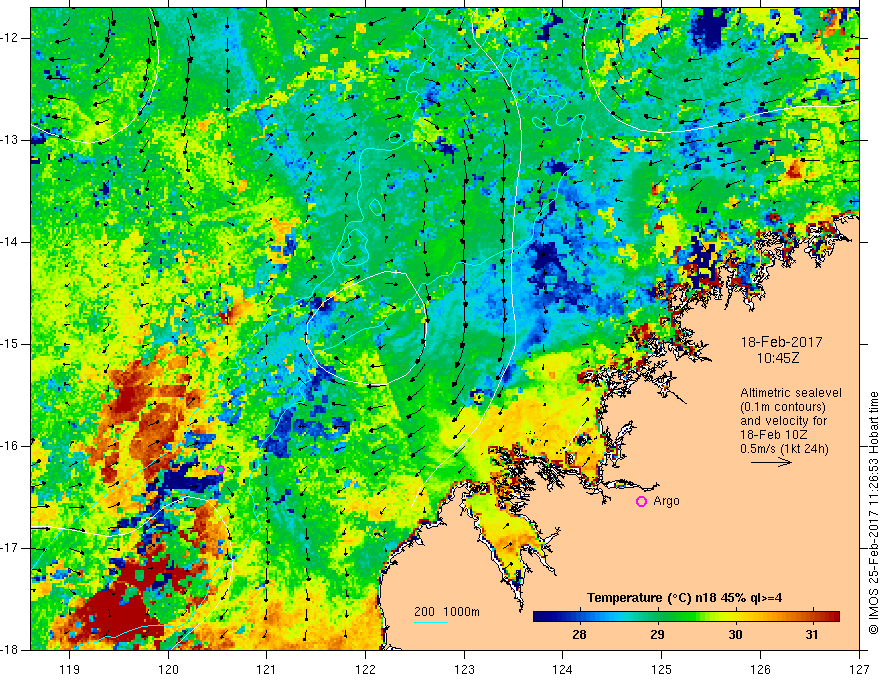Click the -15 latitude axis label
The width and height of the screenshot is (880, 680).
pos(11,344)
